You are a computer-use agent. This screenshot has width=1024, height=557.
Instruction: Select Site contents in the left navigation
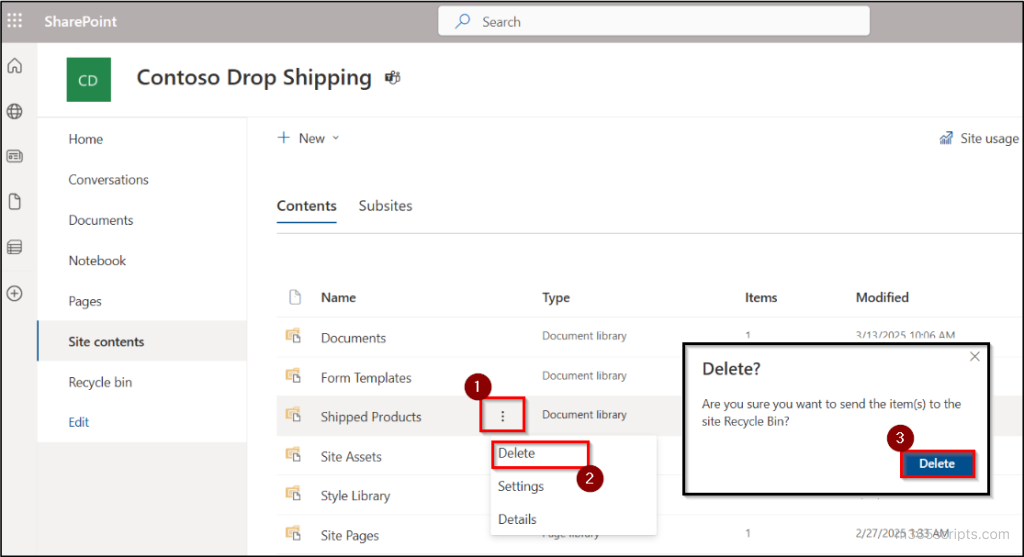(142, 342)
